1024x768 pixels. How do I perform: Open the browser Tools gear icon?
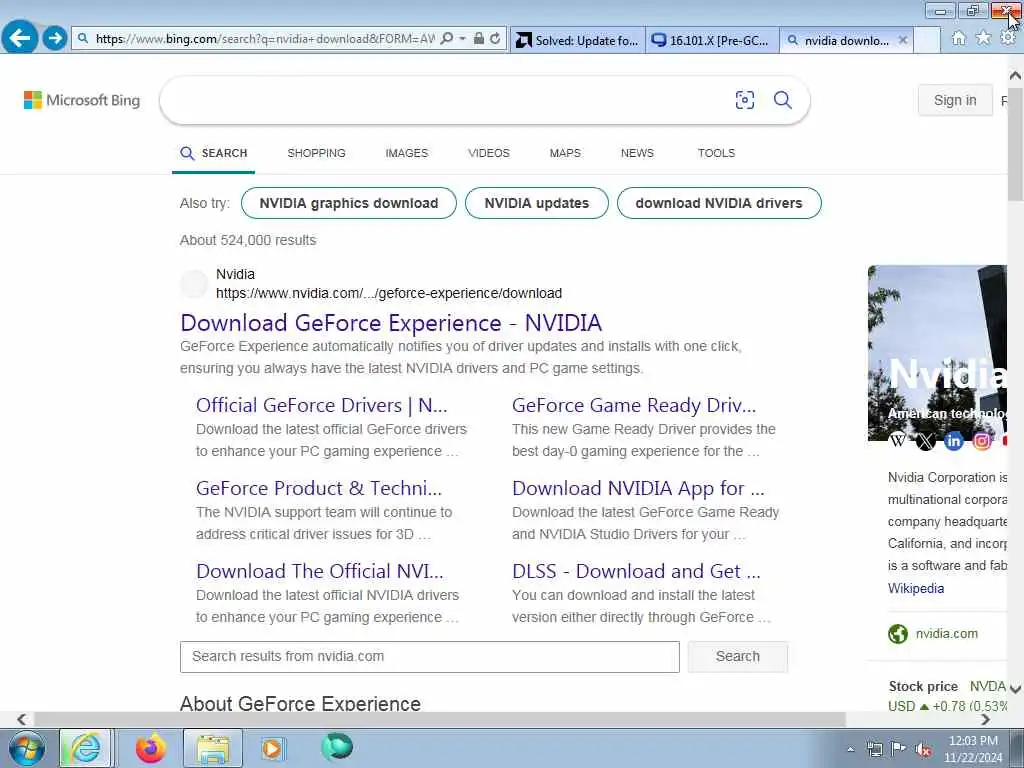pyautogui.click(x=1008, y=38)
